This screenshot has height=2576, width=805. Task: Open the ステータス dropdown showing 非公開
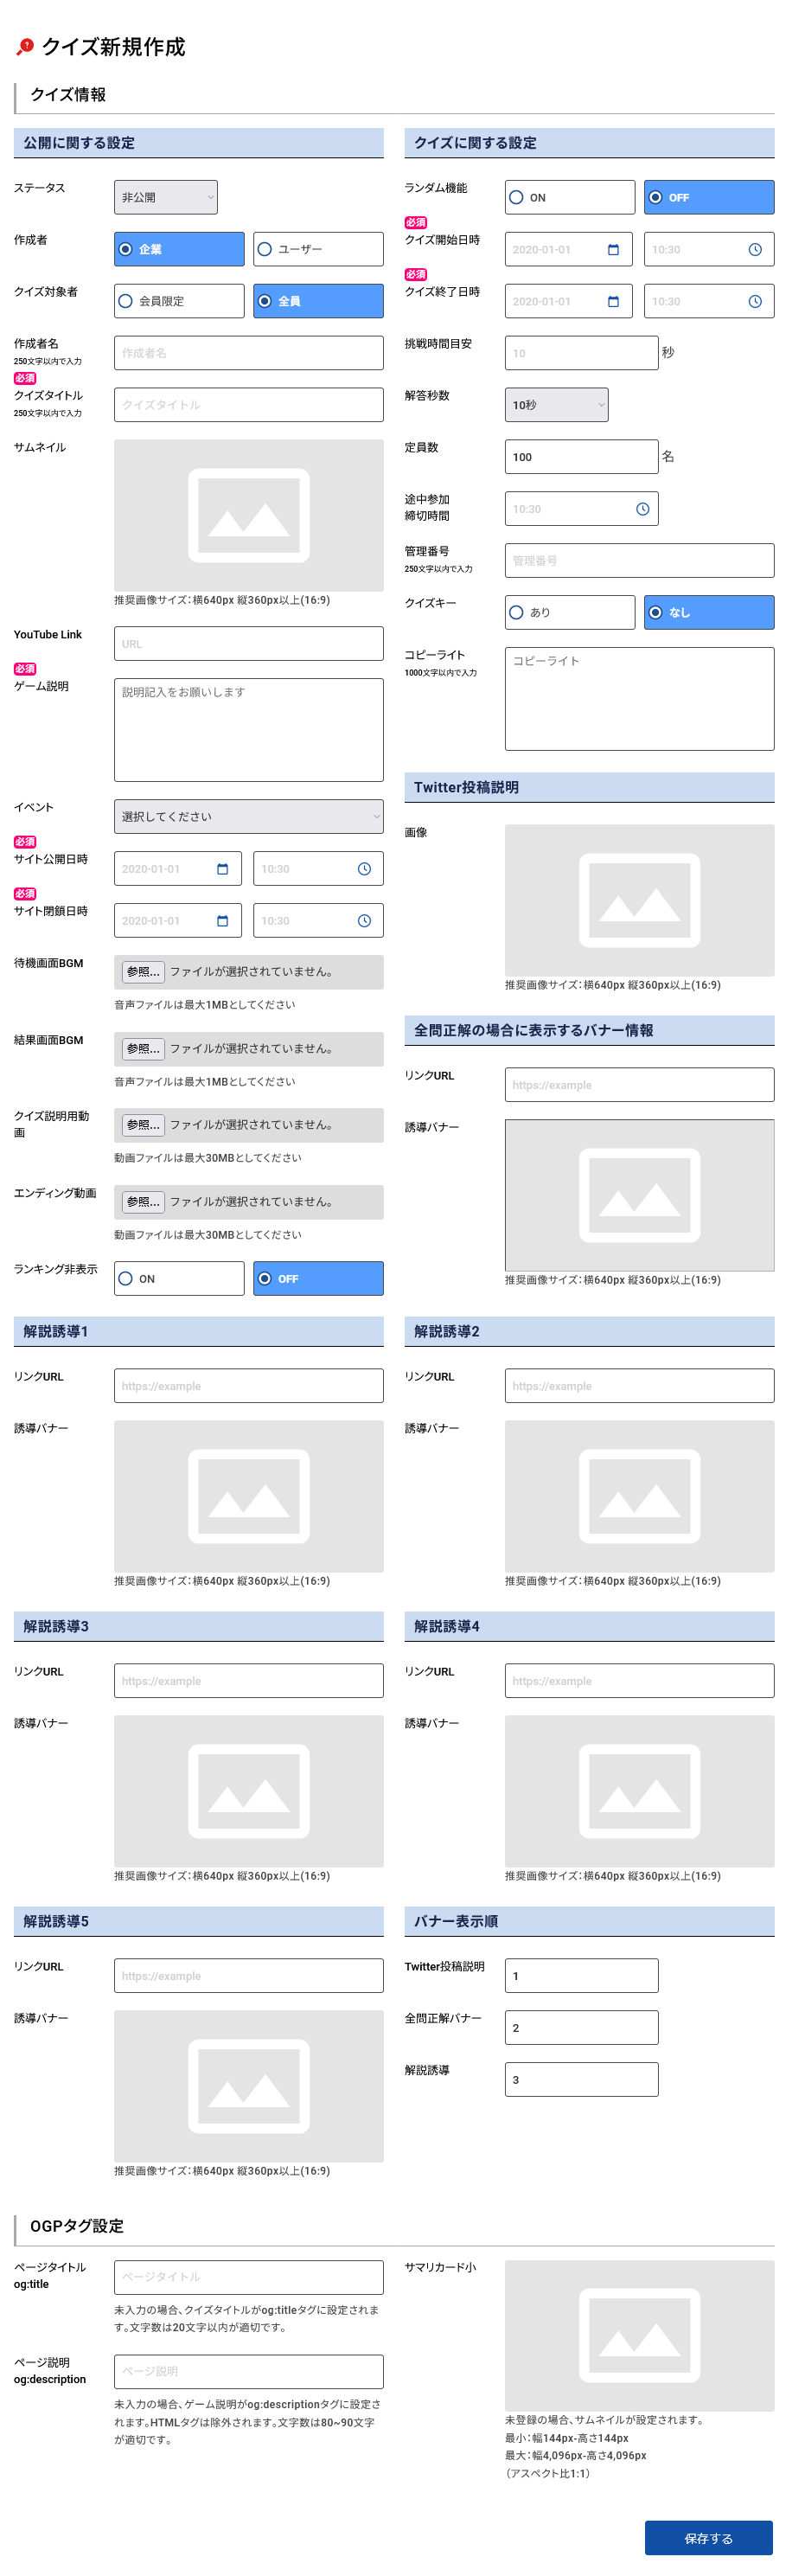(166, 198)
